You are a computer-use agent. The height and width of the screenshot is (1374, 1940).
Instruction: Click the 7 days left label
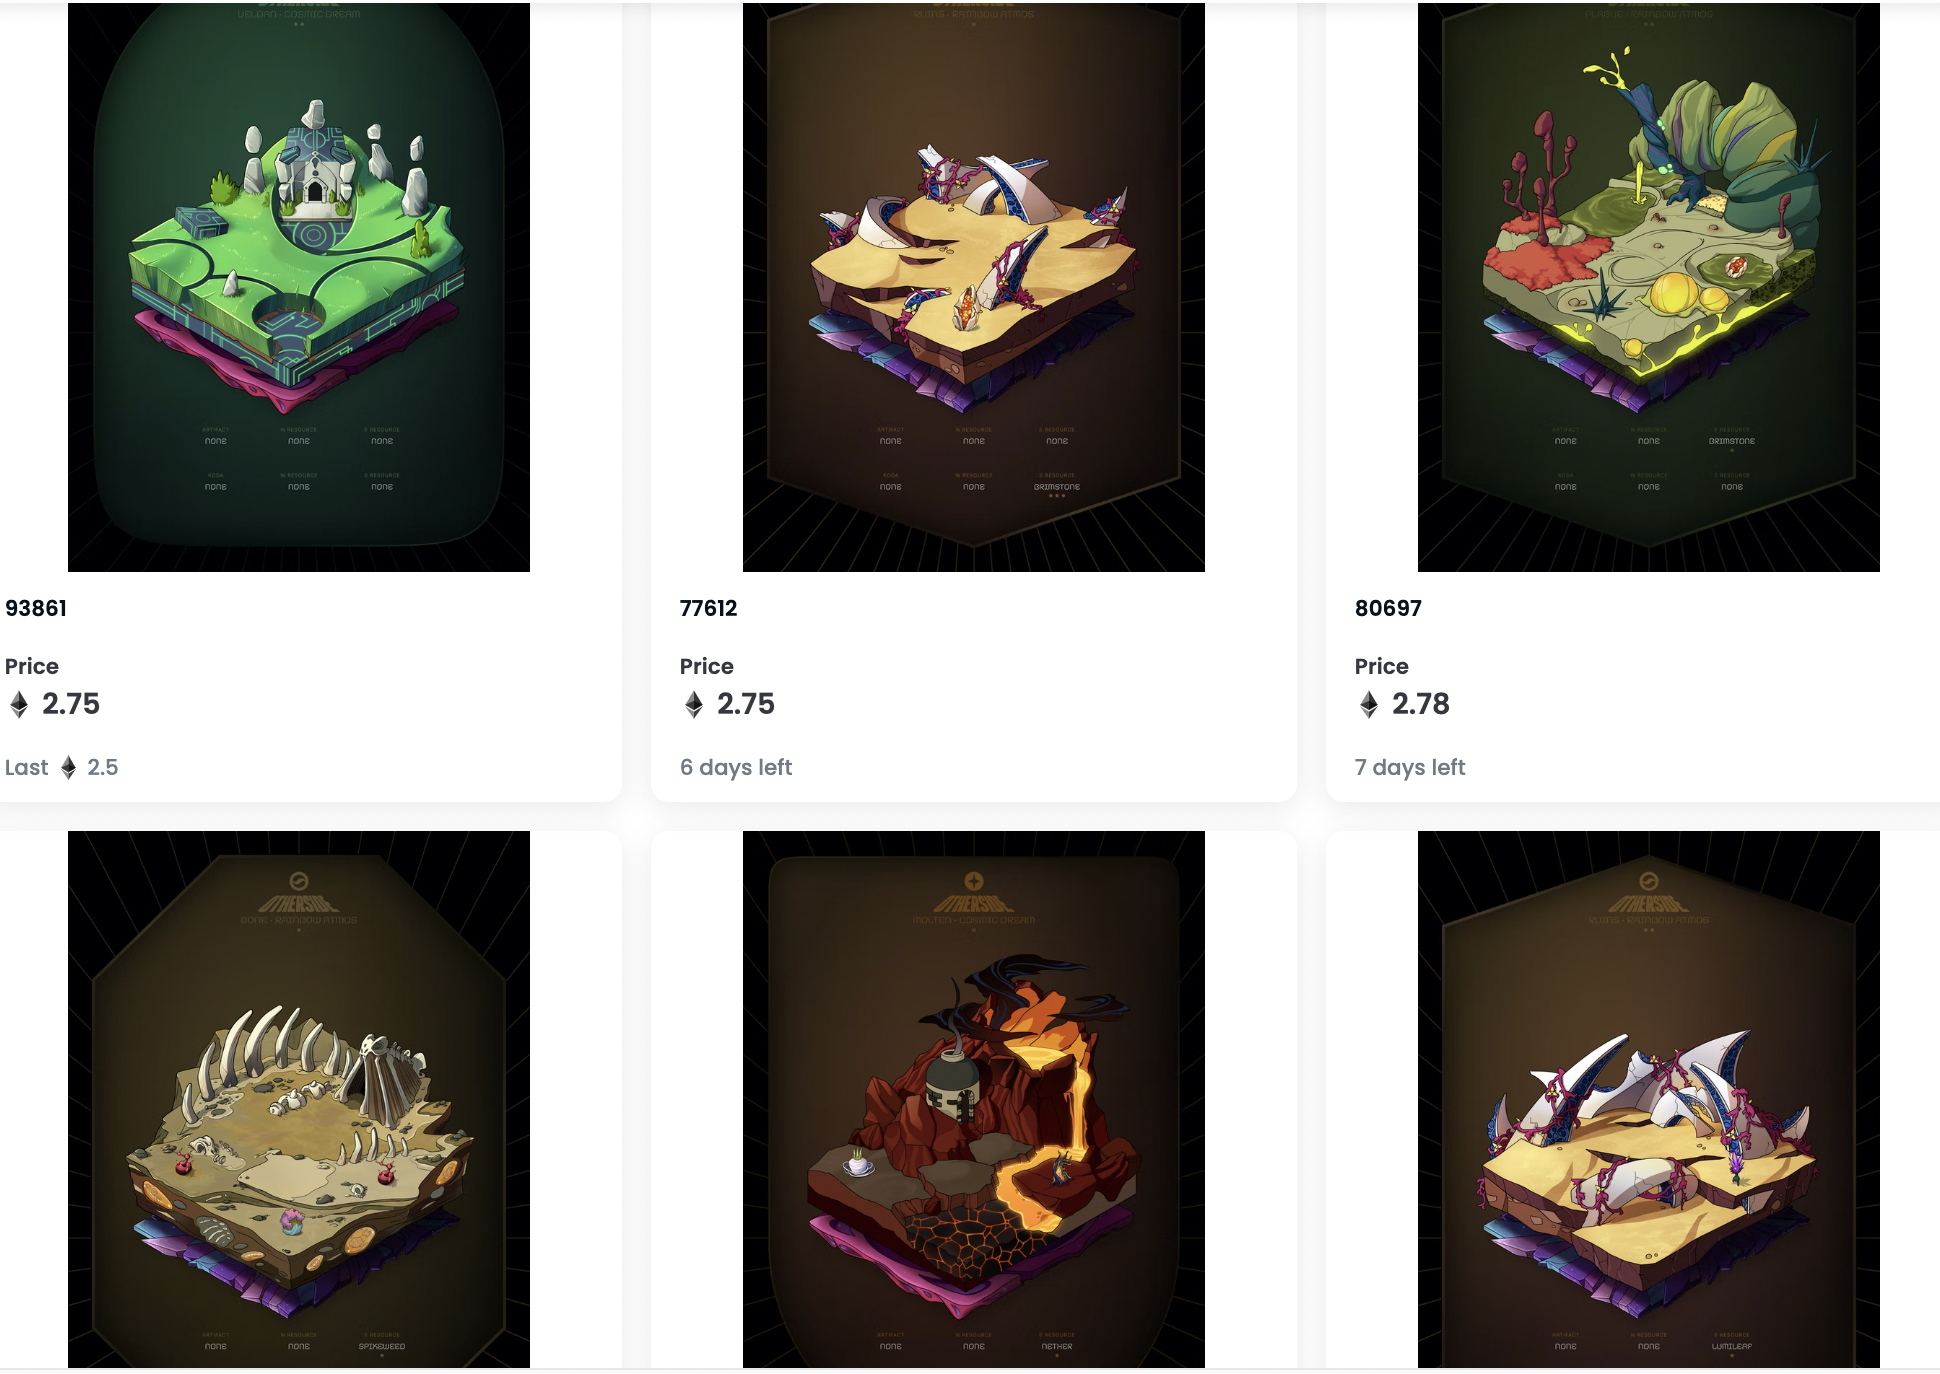click(1410, 767)
